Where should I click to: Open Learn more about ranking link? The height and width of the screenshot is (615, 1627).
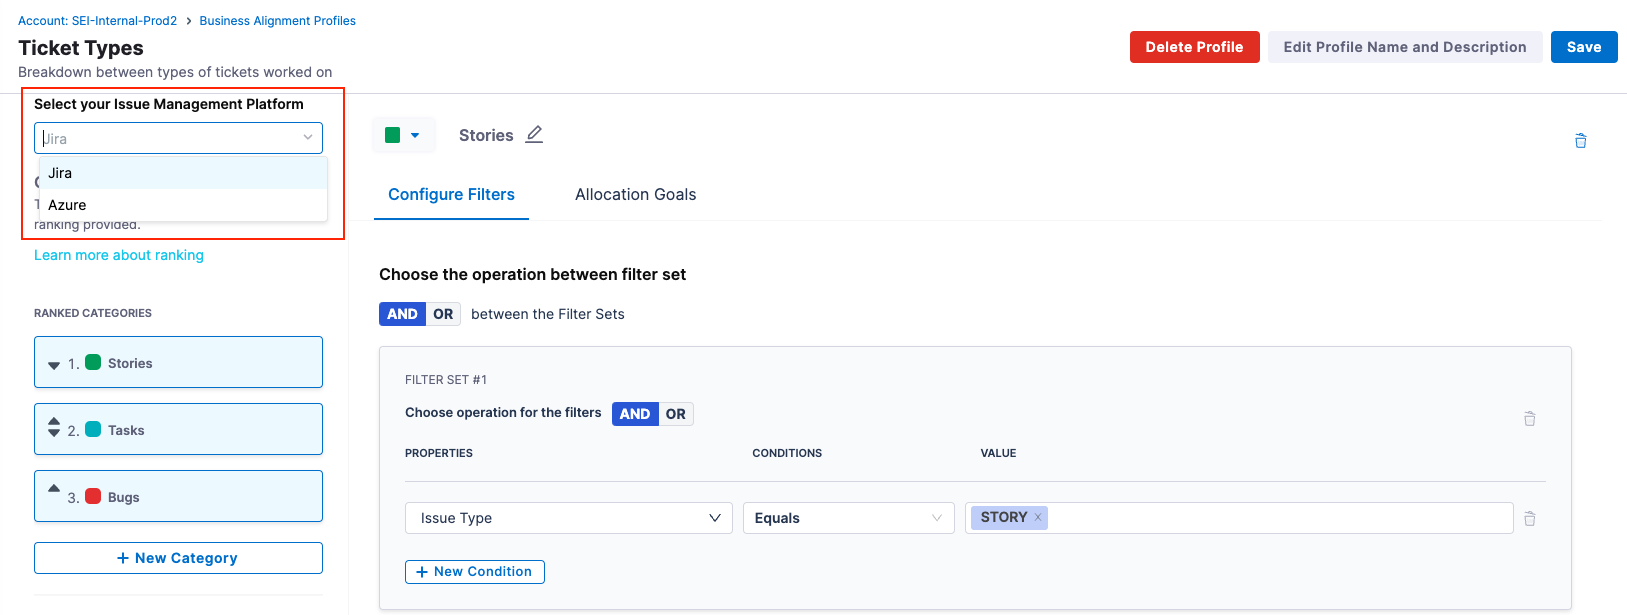coord(119,255)
